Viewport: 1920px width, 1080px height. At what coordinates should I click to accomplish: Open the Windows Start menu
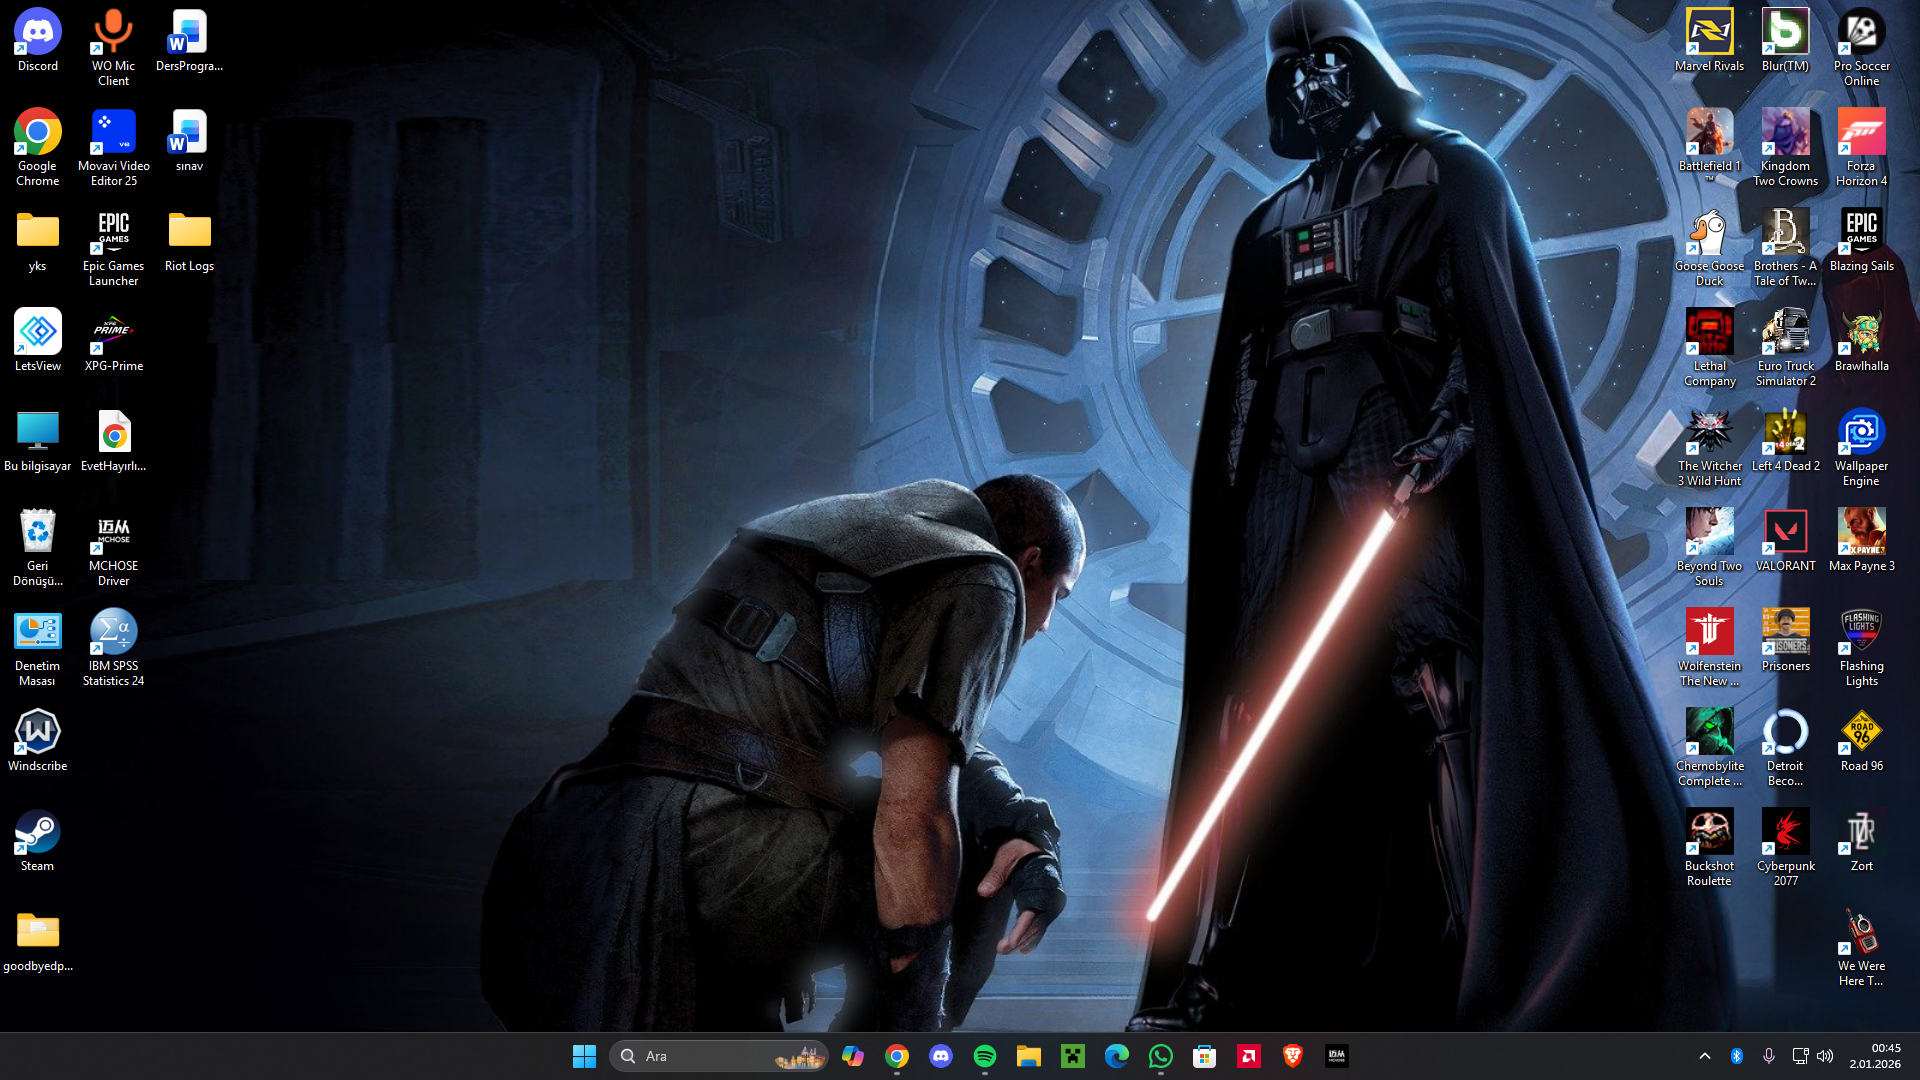point(584,1056)
